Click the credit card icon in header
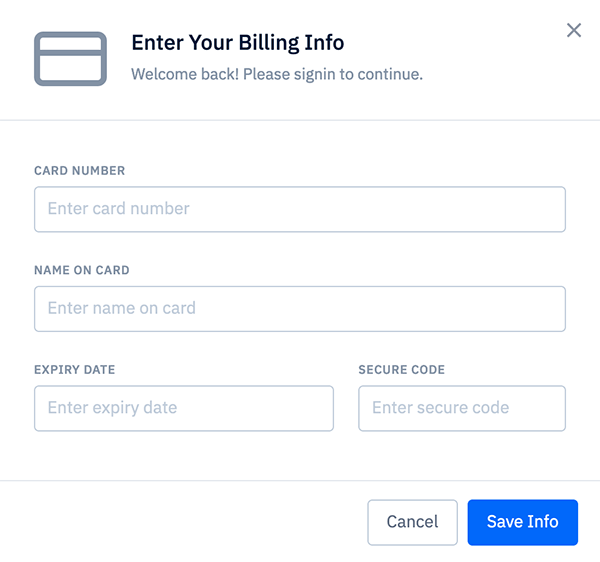This screenshot has height=562, width=600. pyautogui.click(x=70, y=58)
